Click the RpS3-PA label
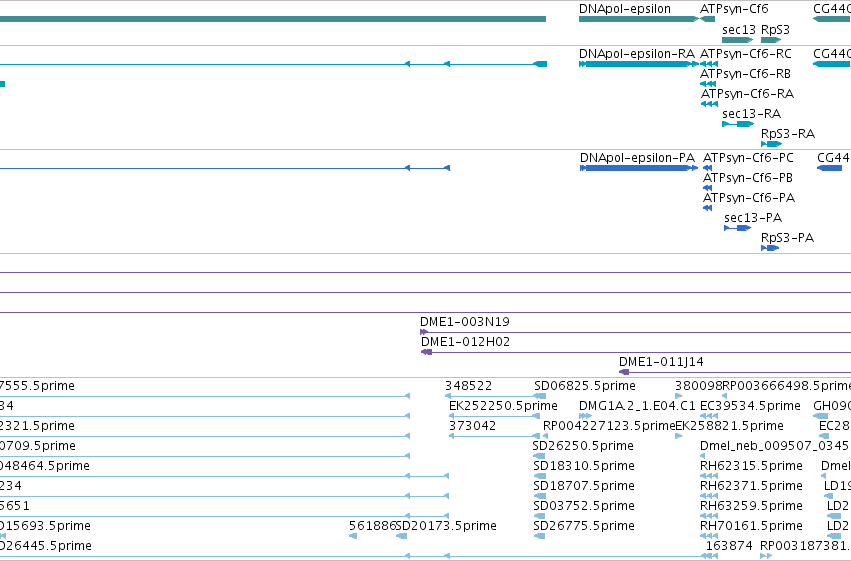 point(787,238)
